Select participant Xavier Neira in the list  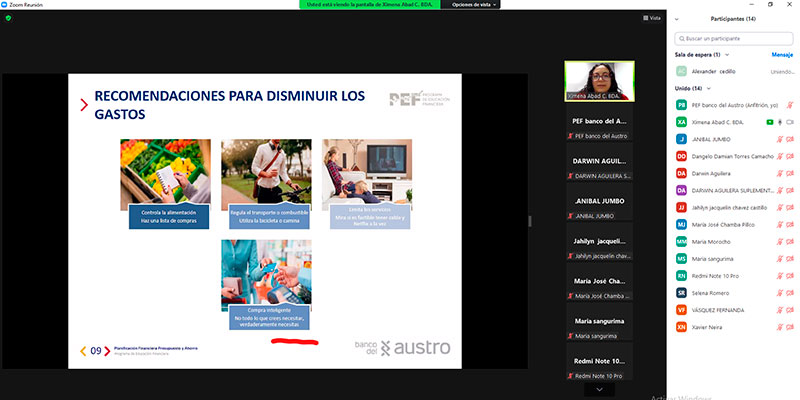(x=734, y=327)
